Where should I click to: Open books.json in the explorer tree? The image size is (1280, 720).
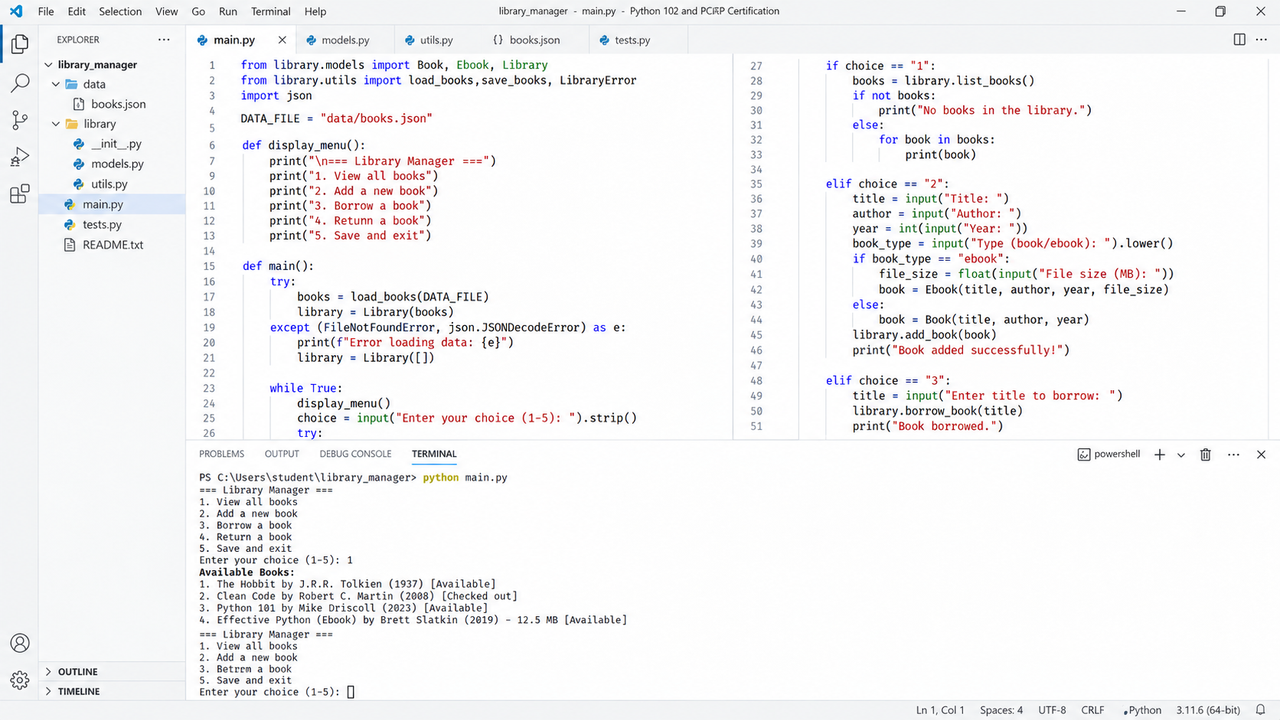pyautogui.click(x=118, y=104)
